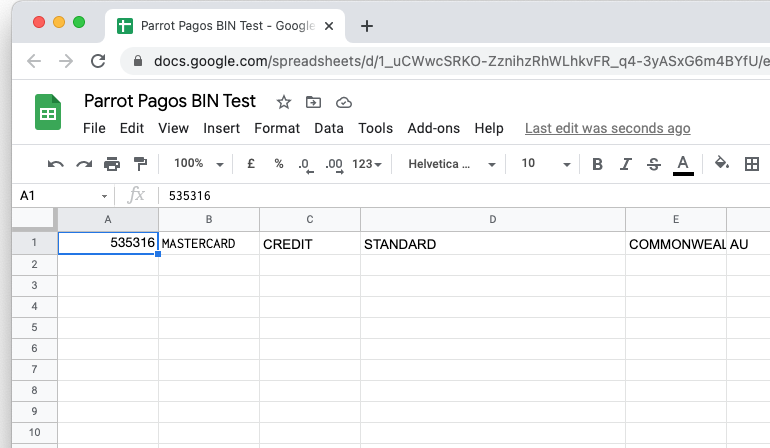Click cell containing COMMONWEAL
The height and width of the screenshot is (448, 770).
[676, 243]
